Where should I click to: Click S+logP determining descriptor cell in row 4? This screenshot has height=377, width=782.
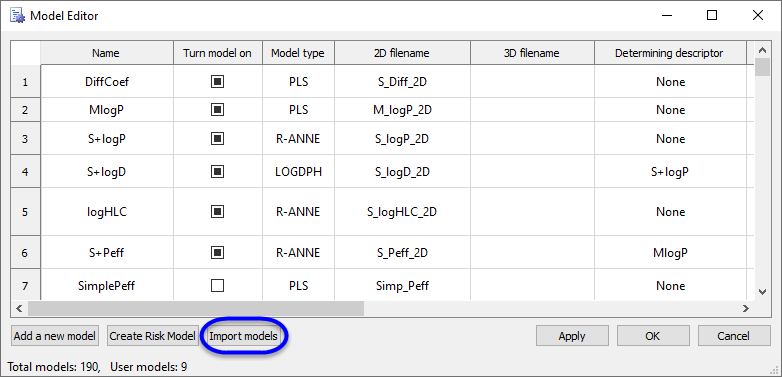(670, 172)
